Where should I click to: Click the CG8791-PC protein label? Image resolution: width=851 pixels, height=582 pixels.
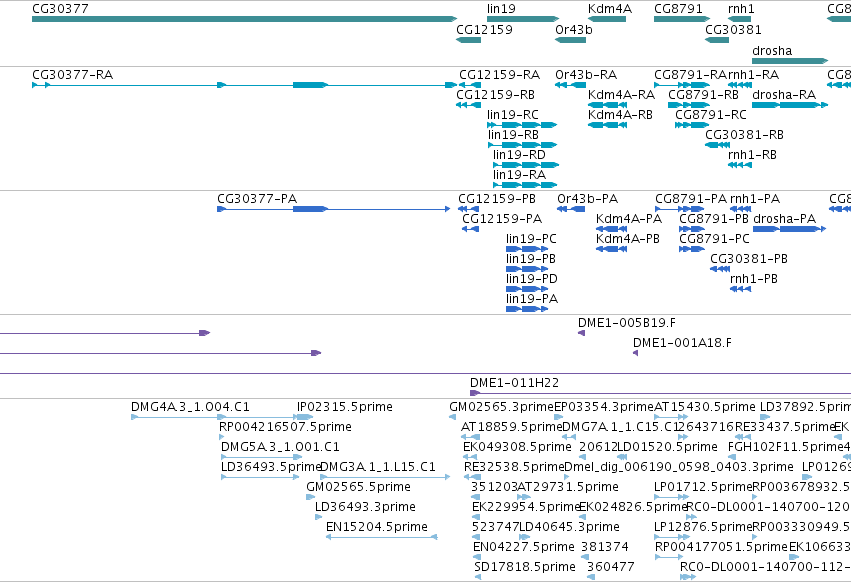pyautogui.click(x=714, y=239)
